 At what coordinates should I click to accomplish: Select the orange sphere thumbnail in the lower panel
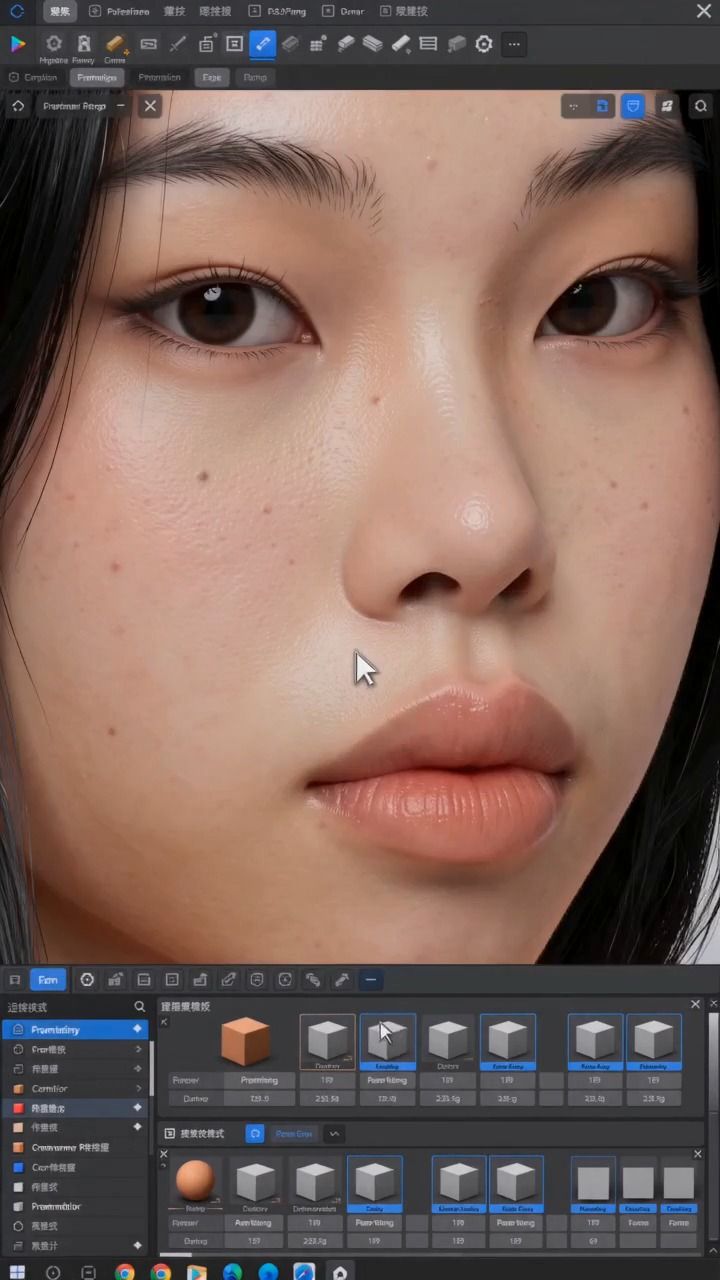pos(195,1181)
